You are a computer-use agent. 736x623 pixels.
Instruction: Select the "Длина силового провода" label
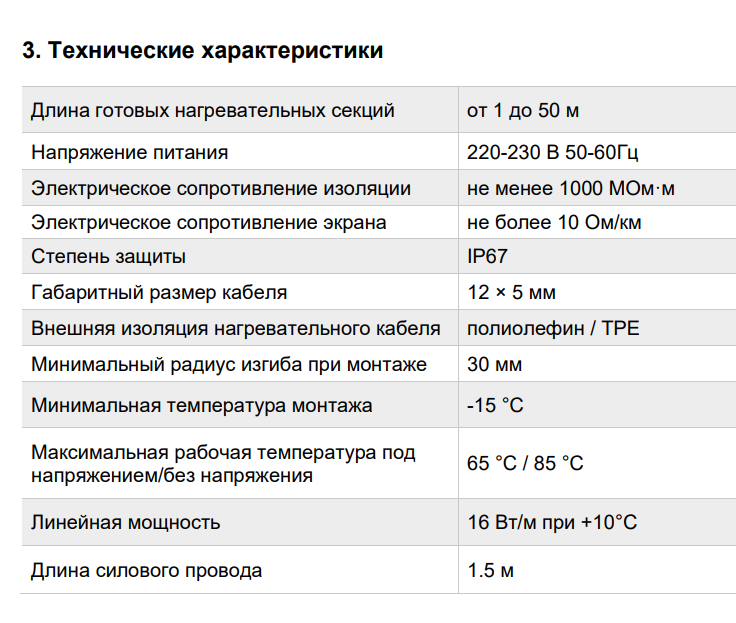146,571
